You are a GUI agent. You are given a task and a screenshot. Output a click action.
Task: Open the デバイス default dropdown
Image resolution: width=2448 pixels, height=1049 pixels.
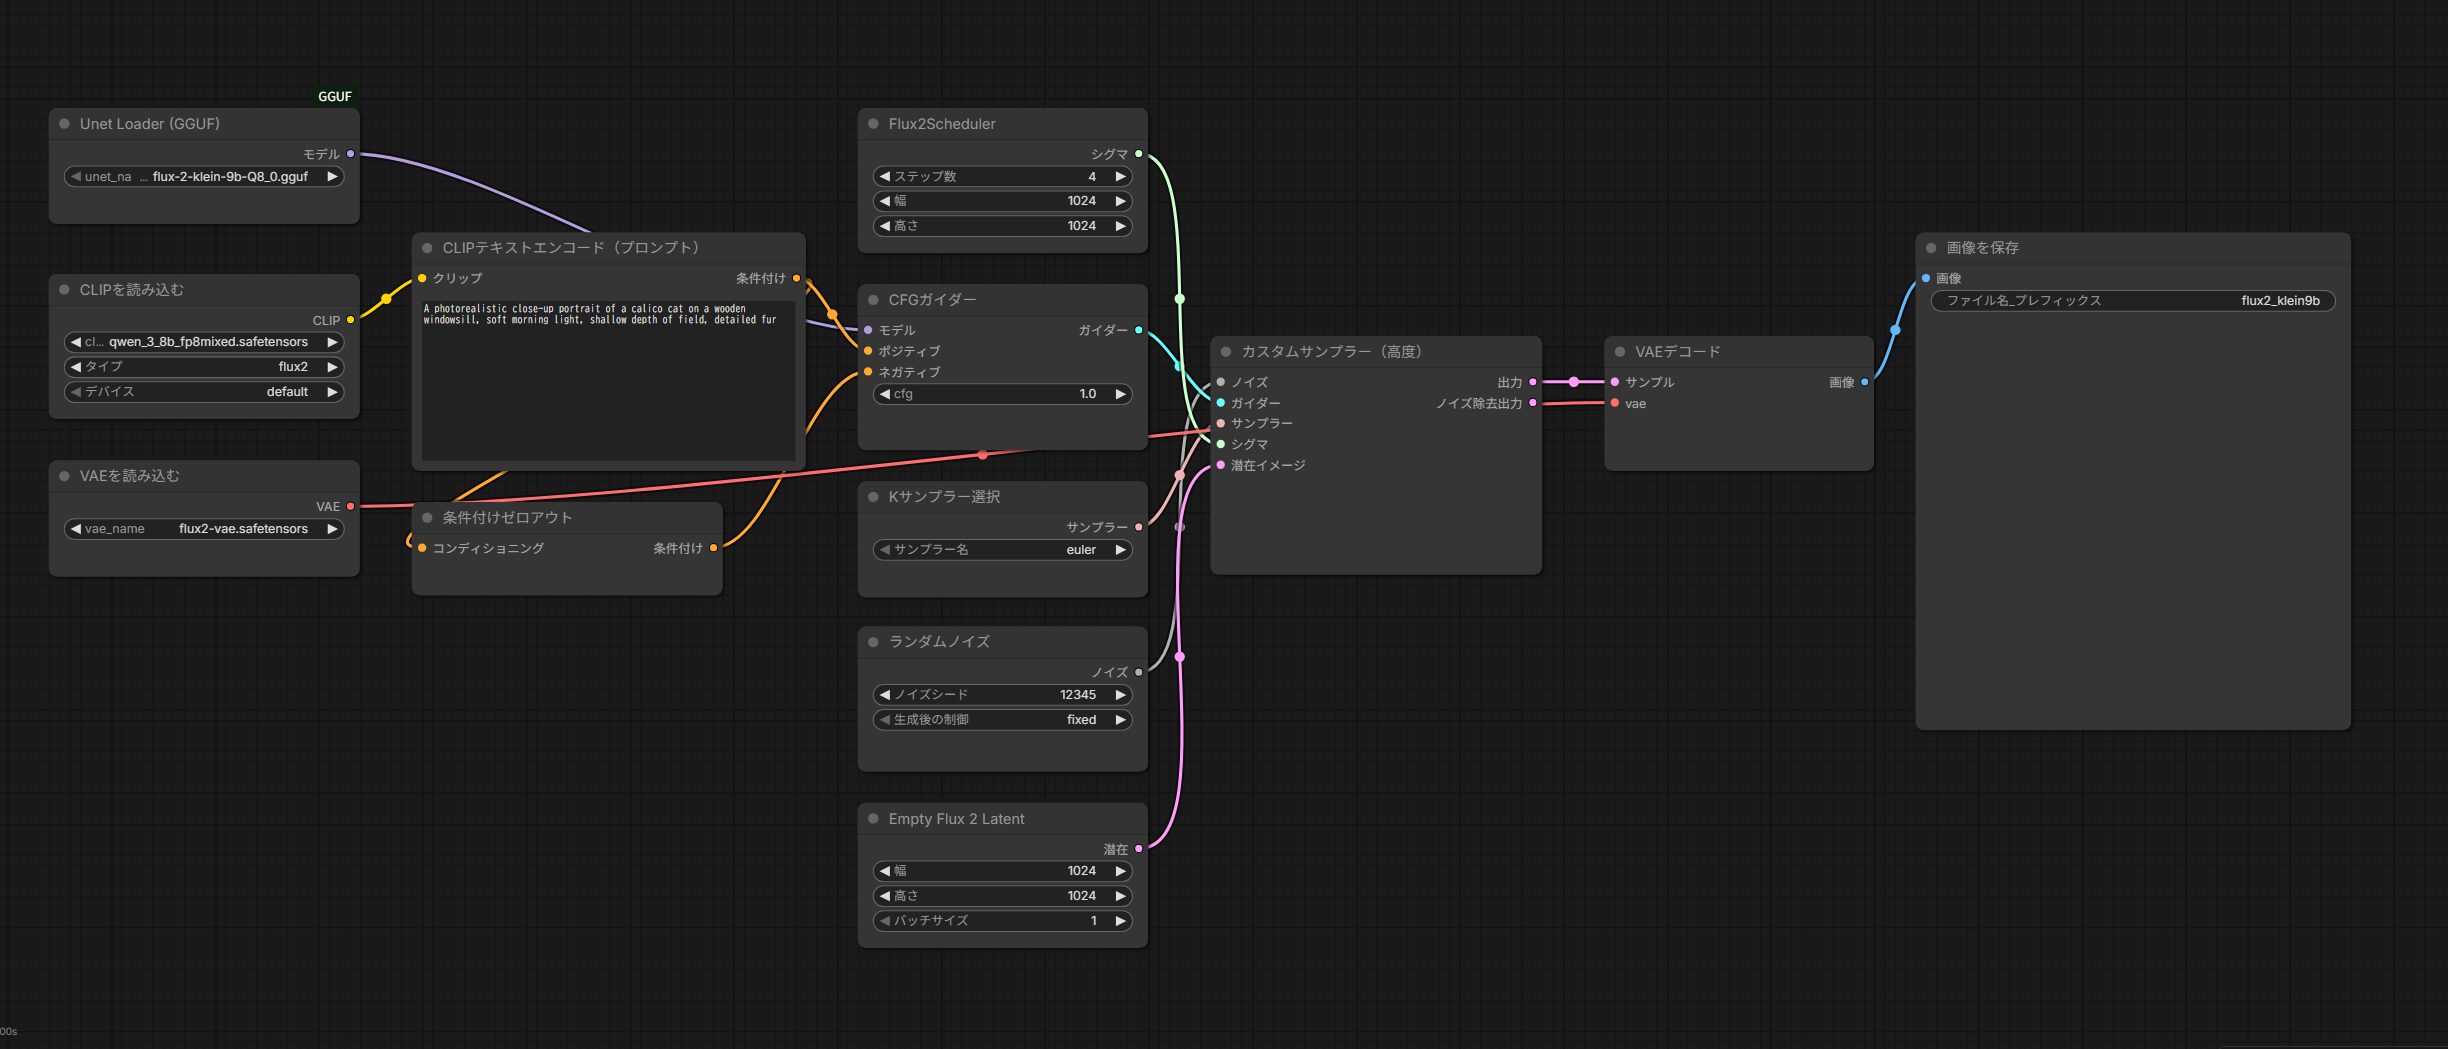pos(204,392)
